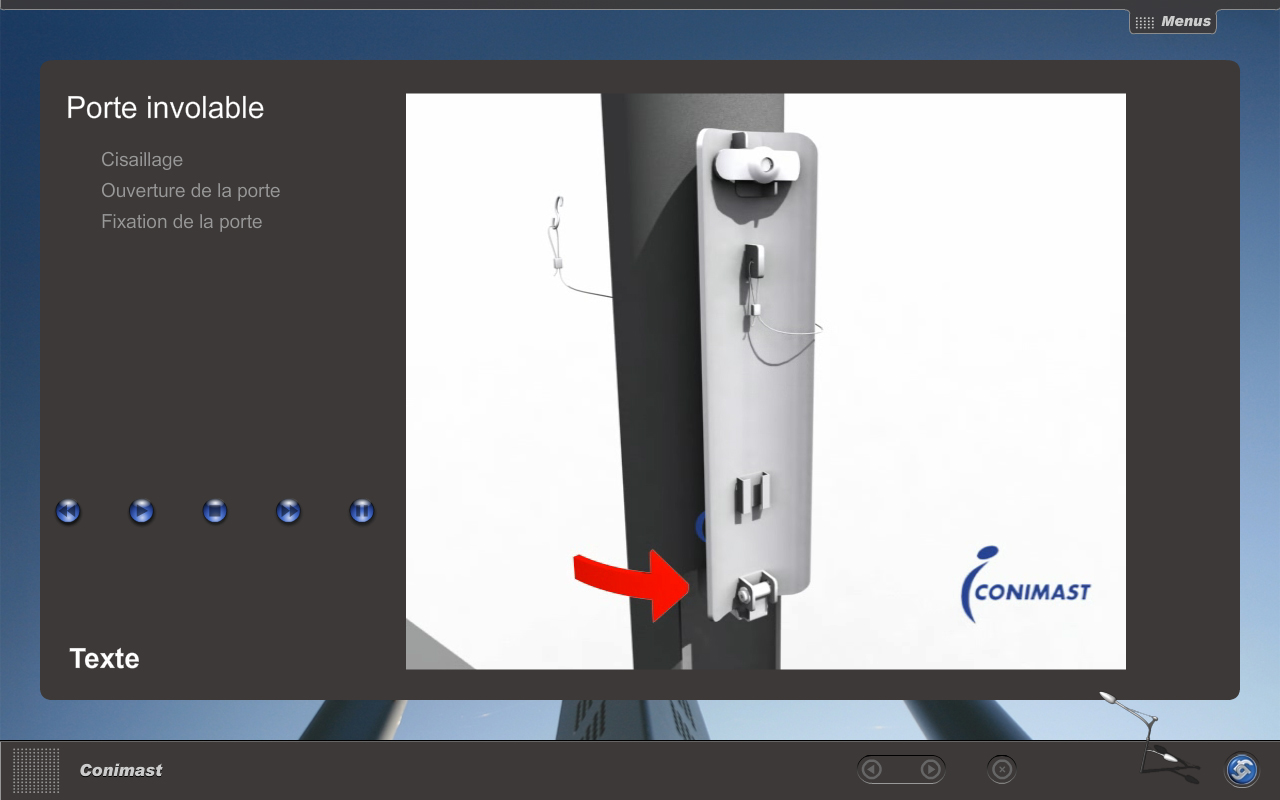Viewport: 1280px width, 800px height.
Task: Pause the animation
Action: [362, 512]
